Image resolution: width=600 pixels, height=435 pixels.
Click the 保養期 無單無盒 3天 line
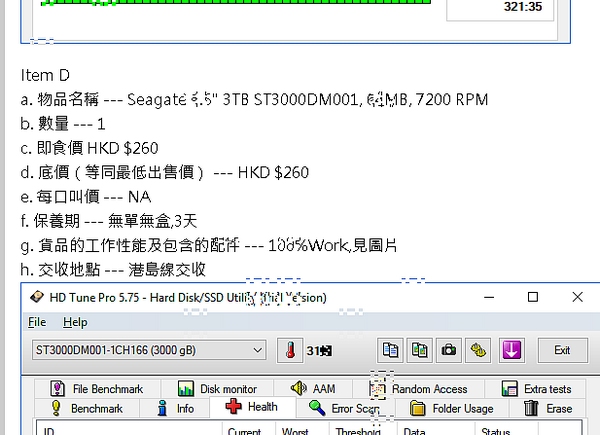click(109, 221)
